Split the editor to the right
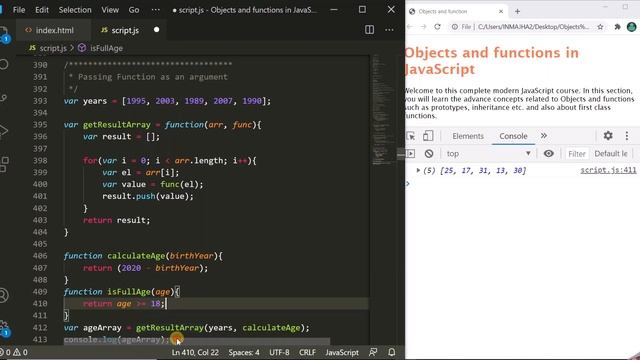The image size is (640, 360). 369,30
